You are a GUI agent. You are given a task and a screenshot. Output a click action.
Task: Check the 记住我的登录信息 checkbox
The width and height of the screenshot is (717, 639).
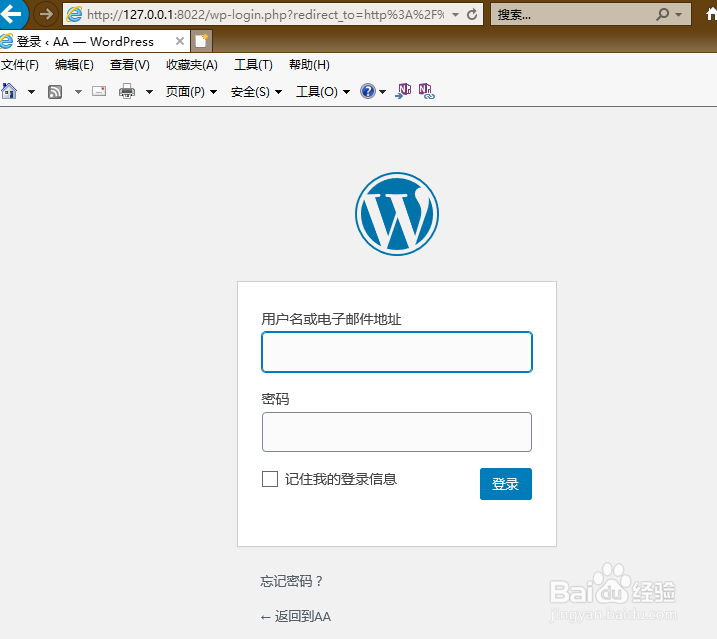click(x=270, y=479)
